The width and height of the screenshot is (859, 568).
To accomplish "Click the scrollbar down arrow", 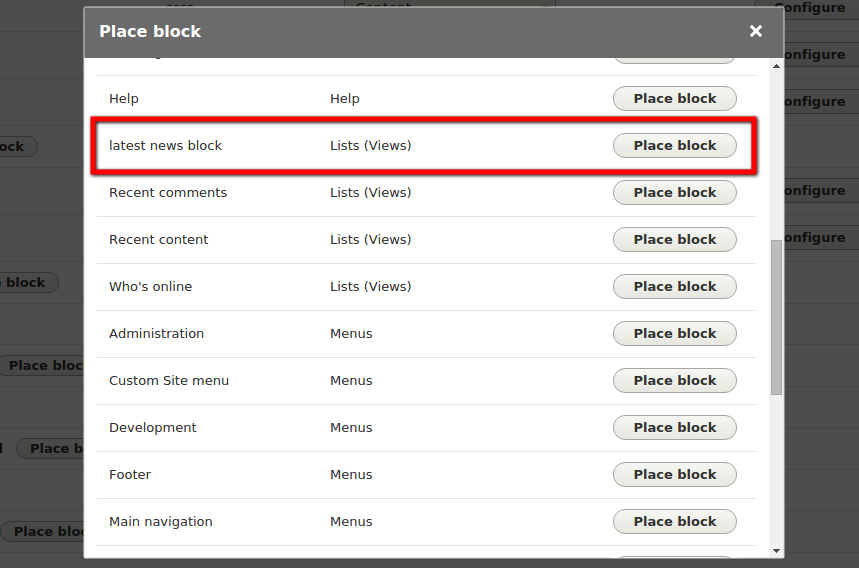I will pyautogui.click(x=776, y=551).
